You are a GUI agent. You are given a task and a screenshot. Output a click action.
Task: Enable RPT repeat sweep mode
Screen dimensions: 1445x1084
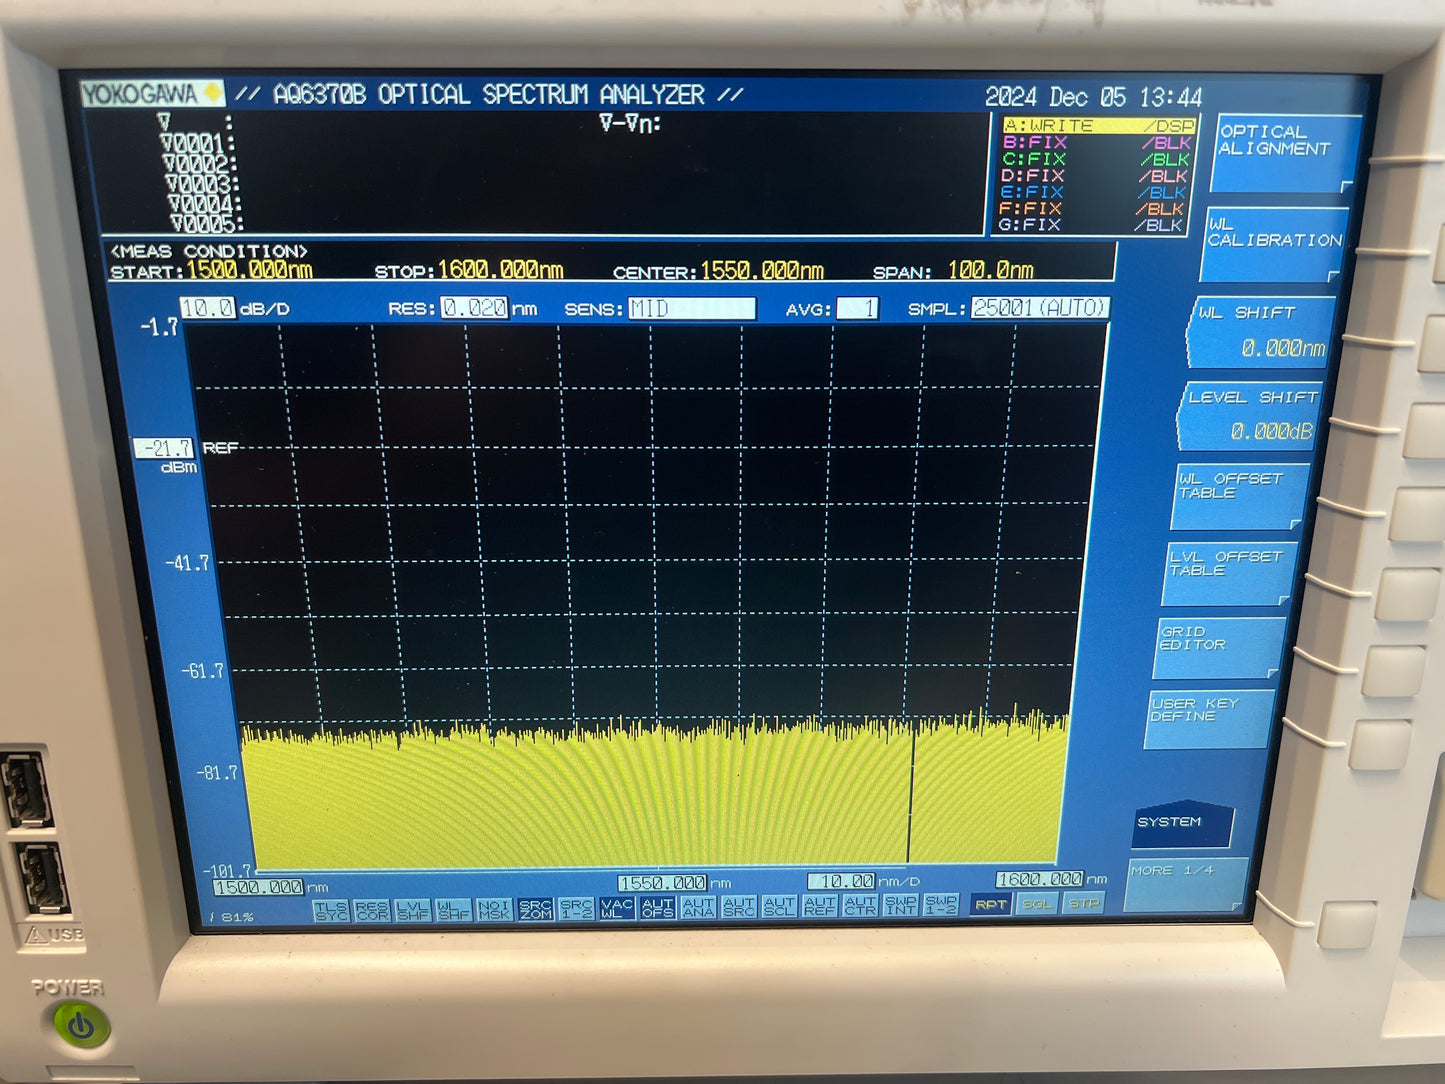(x=990, y=904)
